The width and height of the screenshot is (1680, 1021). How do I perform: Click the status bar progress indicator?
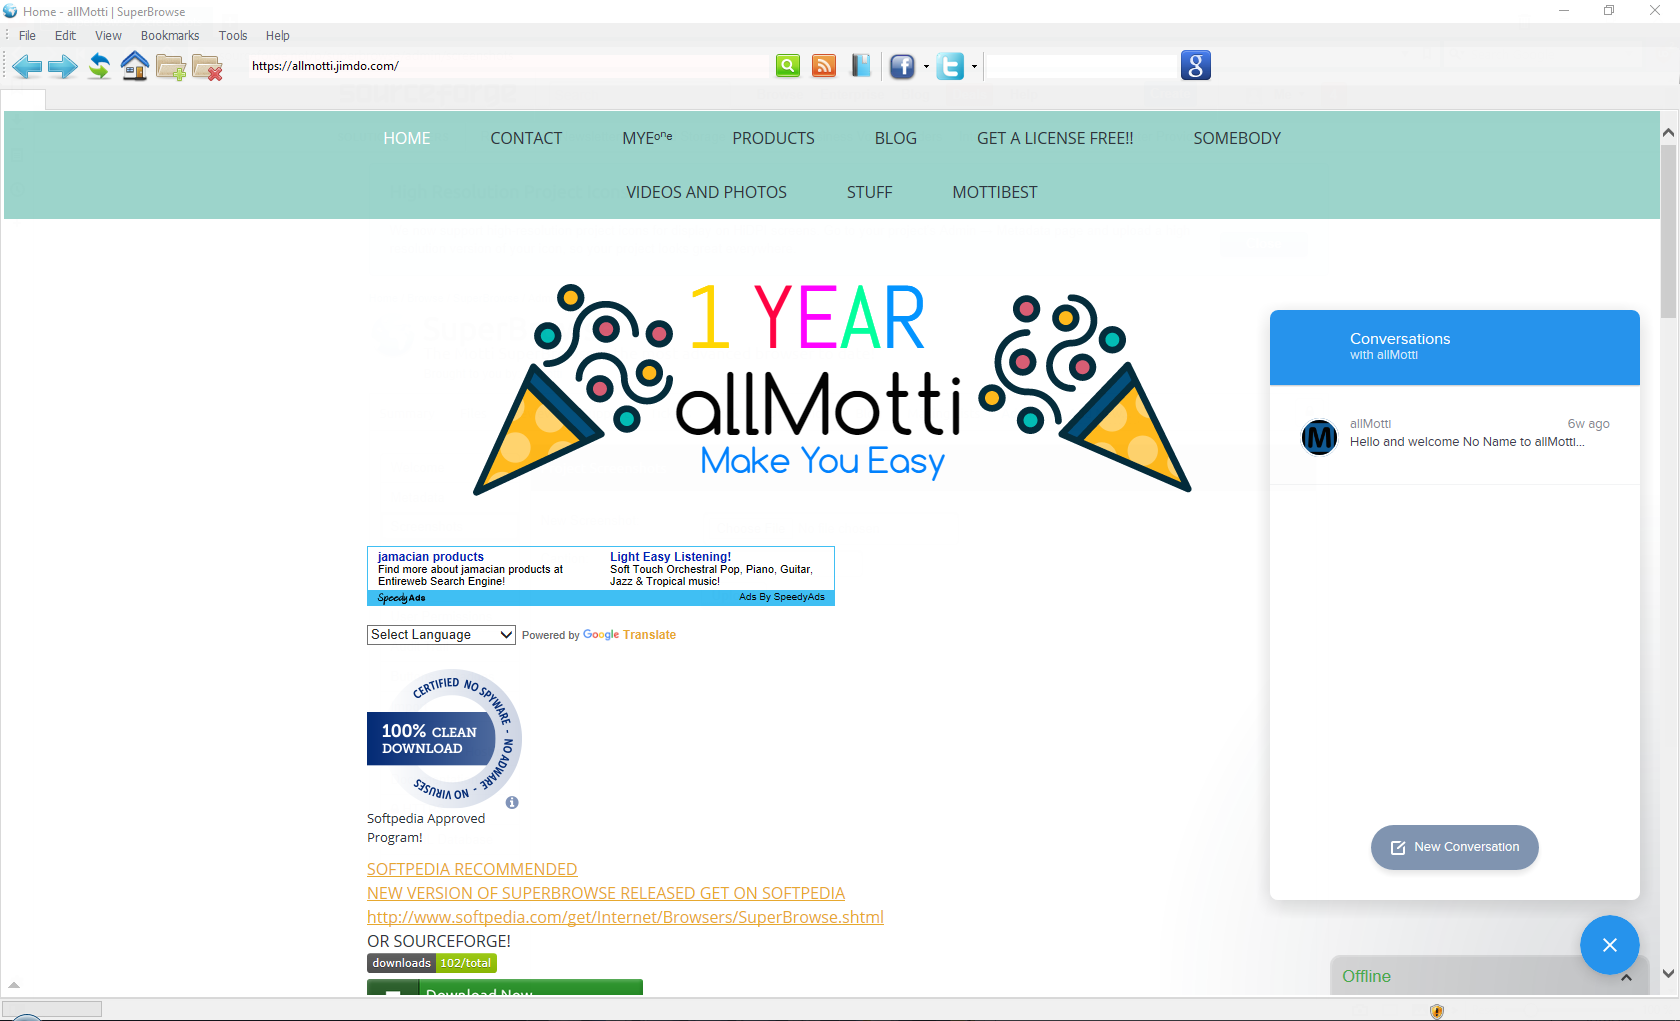pyautogui.click(x=52, y=1009)
